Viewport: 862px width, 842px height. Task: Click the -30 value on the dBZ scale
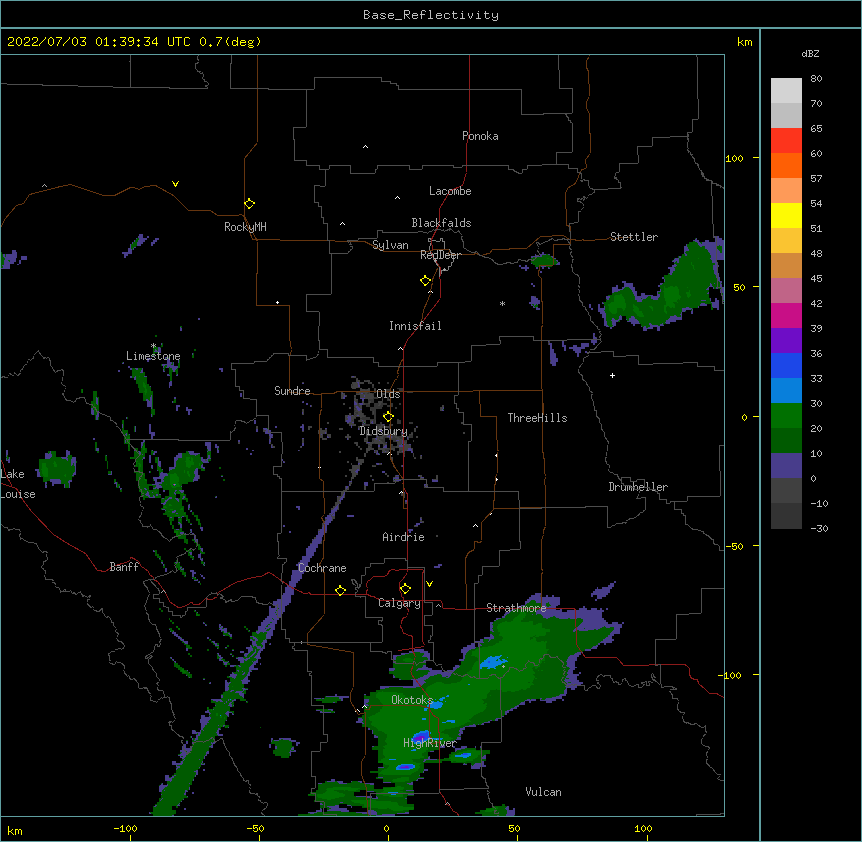point(819,528)
